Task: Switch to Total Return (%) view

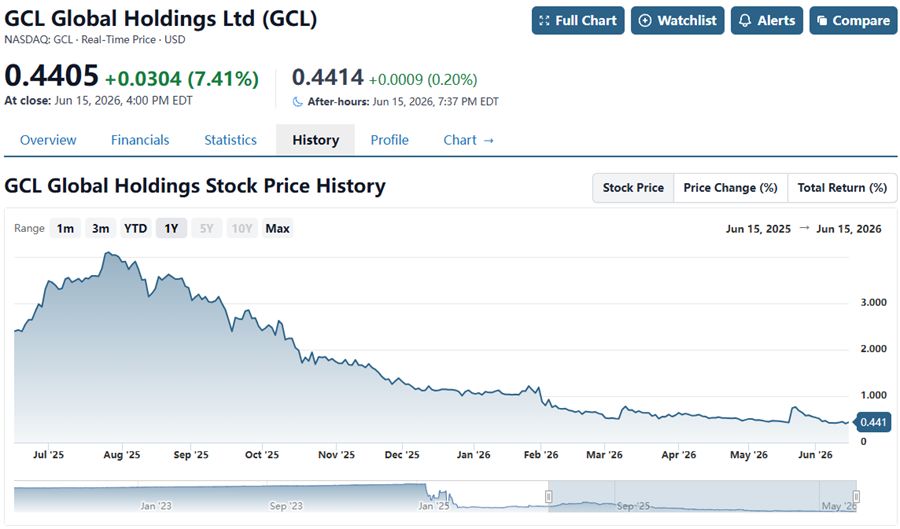Action: coord(842,188)
